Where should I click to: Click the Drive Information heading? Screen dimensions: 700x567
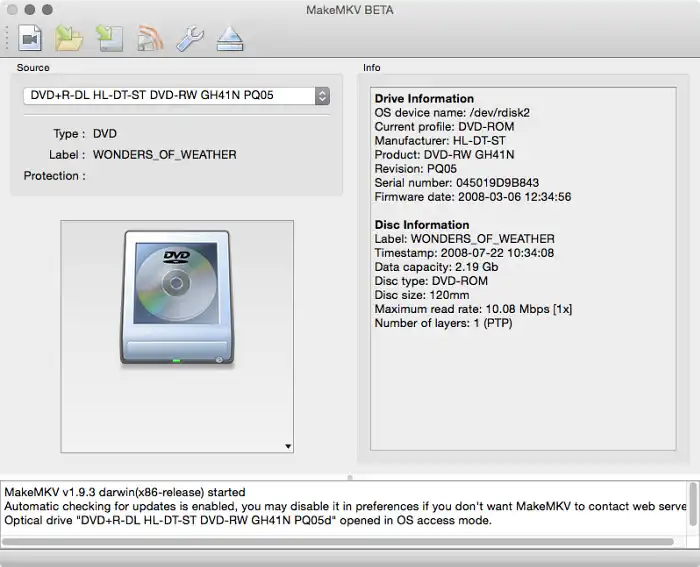tap(424, 99)
